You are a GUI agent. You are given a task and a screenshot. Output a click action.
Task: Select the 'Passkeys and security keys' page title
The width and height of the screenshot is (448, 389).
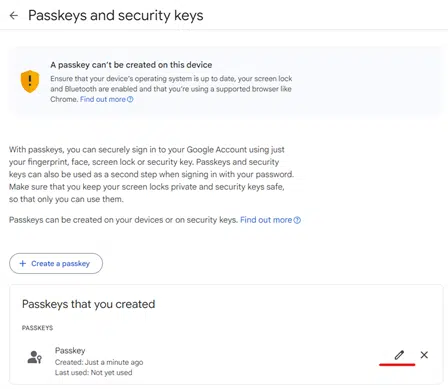click(x=116, y=16)
